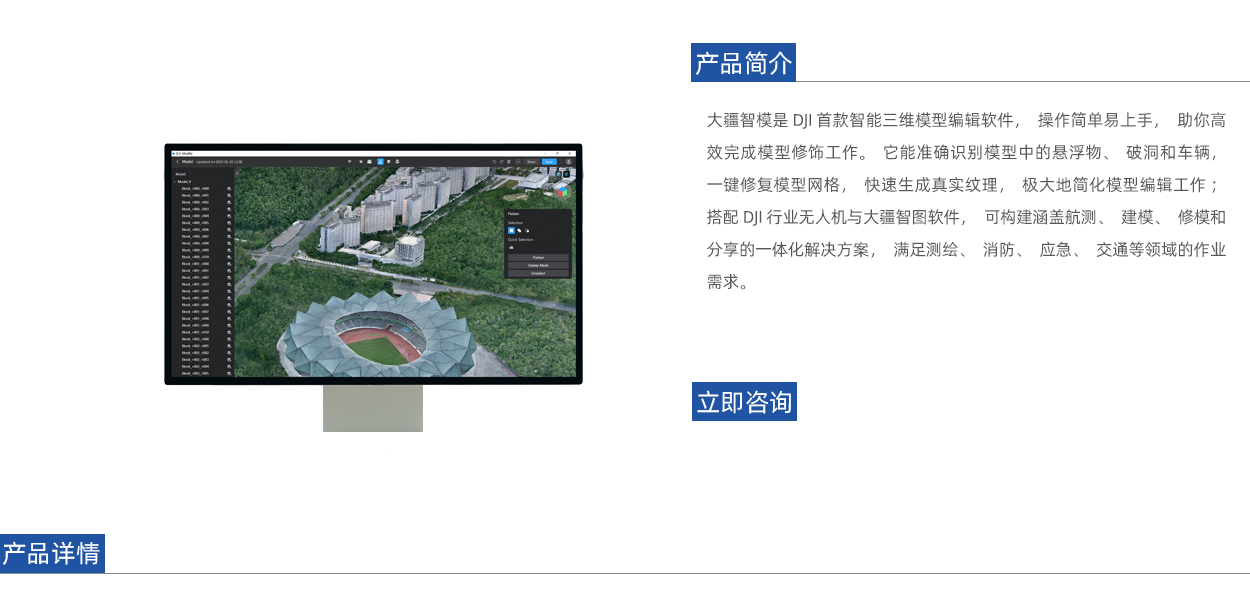This screenshot has width=1250, height=593.
Task: Click the undo arrow in DJI Modify
Action: point(494,161)
